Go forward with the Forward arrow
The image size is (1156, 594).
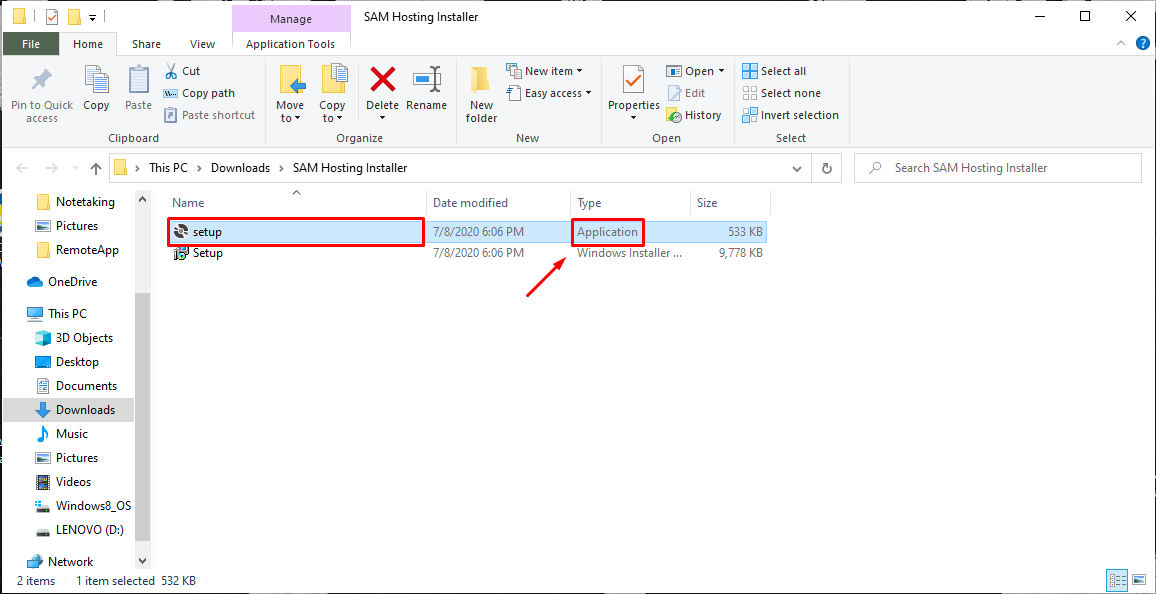[52, 168]
